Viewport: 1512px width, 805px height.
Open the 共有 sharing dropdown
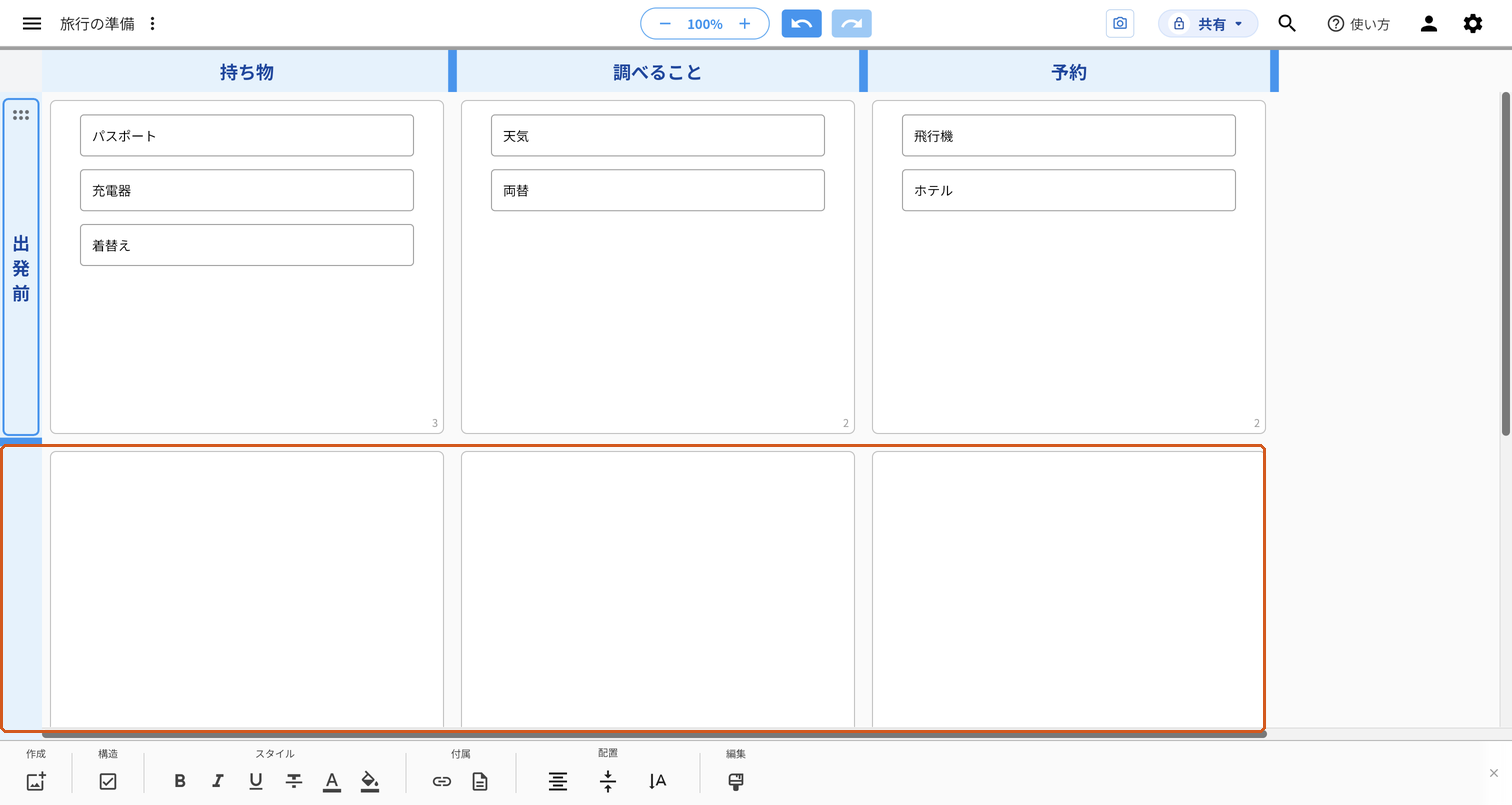pyautogui.click(x=1208, y=23)
